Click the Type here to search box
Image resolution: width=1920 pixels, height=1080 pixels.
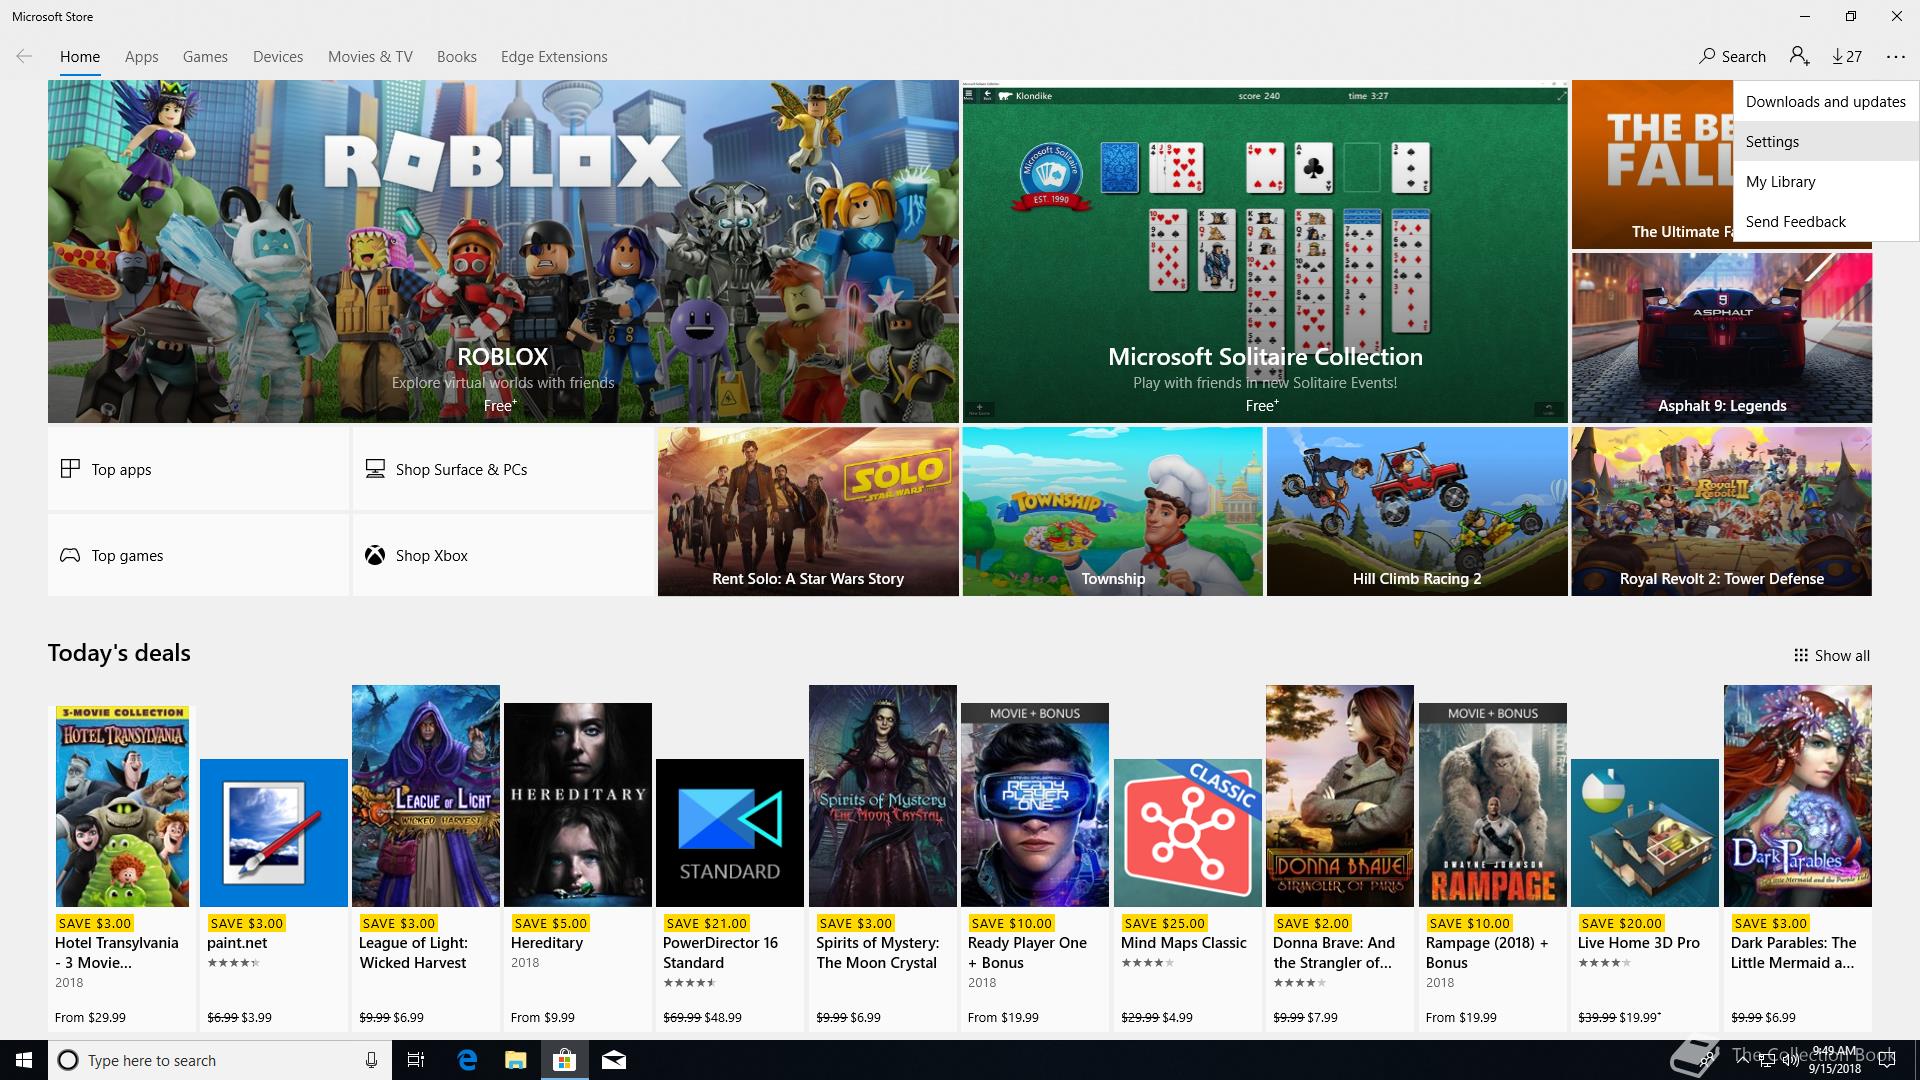point(220,1060)
